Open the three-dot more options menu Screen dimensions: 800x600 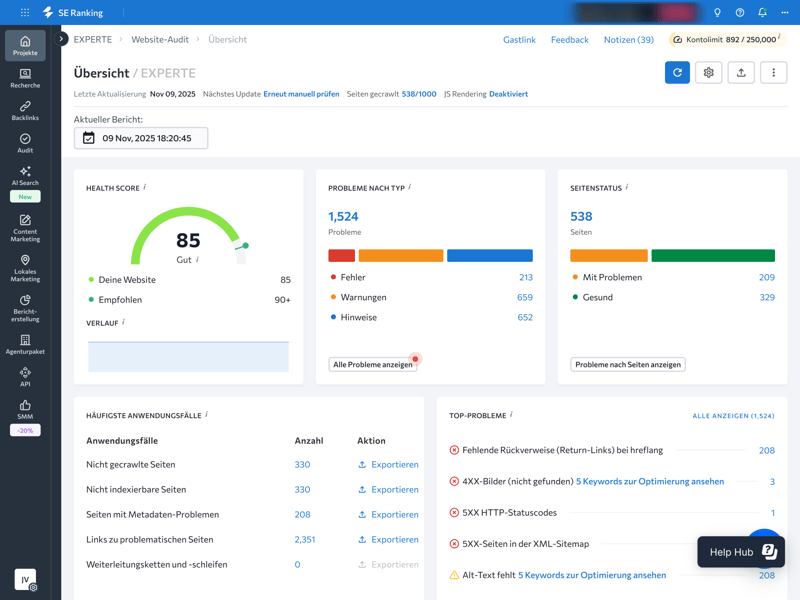coord(773,73)
